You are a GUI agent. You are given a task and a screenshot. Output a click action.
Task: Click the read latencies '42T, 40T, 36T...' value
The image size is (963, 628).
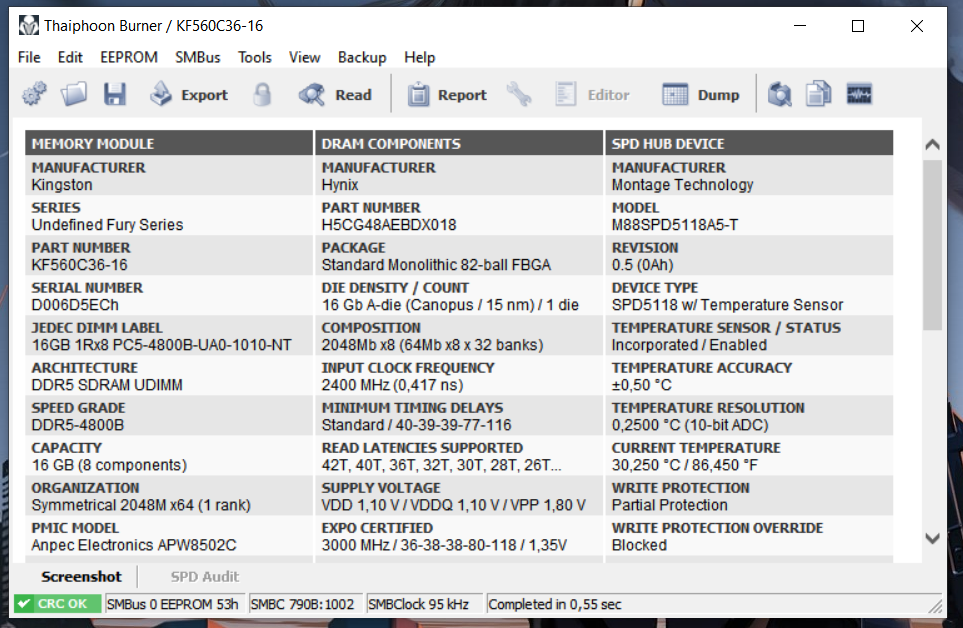441,465
